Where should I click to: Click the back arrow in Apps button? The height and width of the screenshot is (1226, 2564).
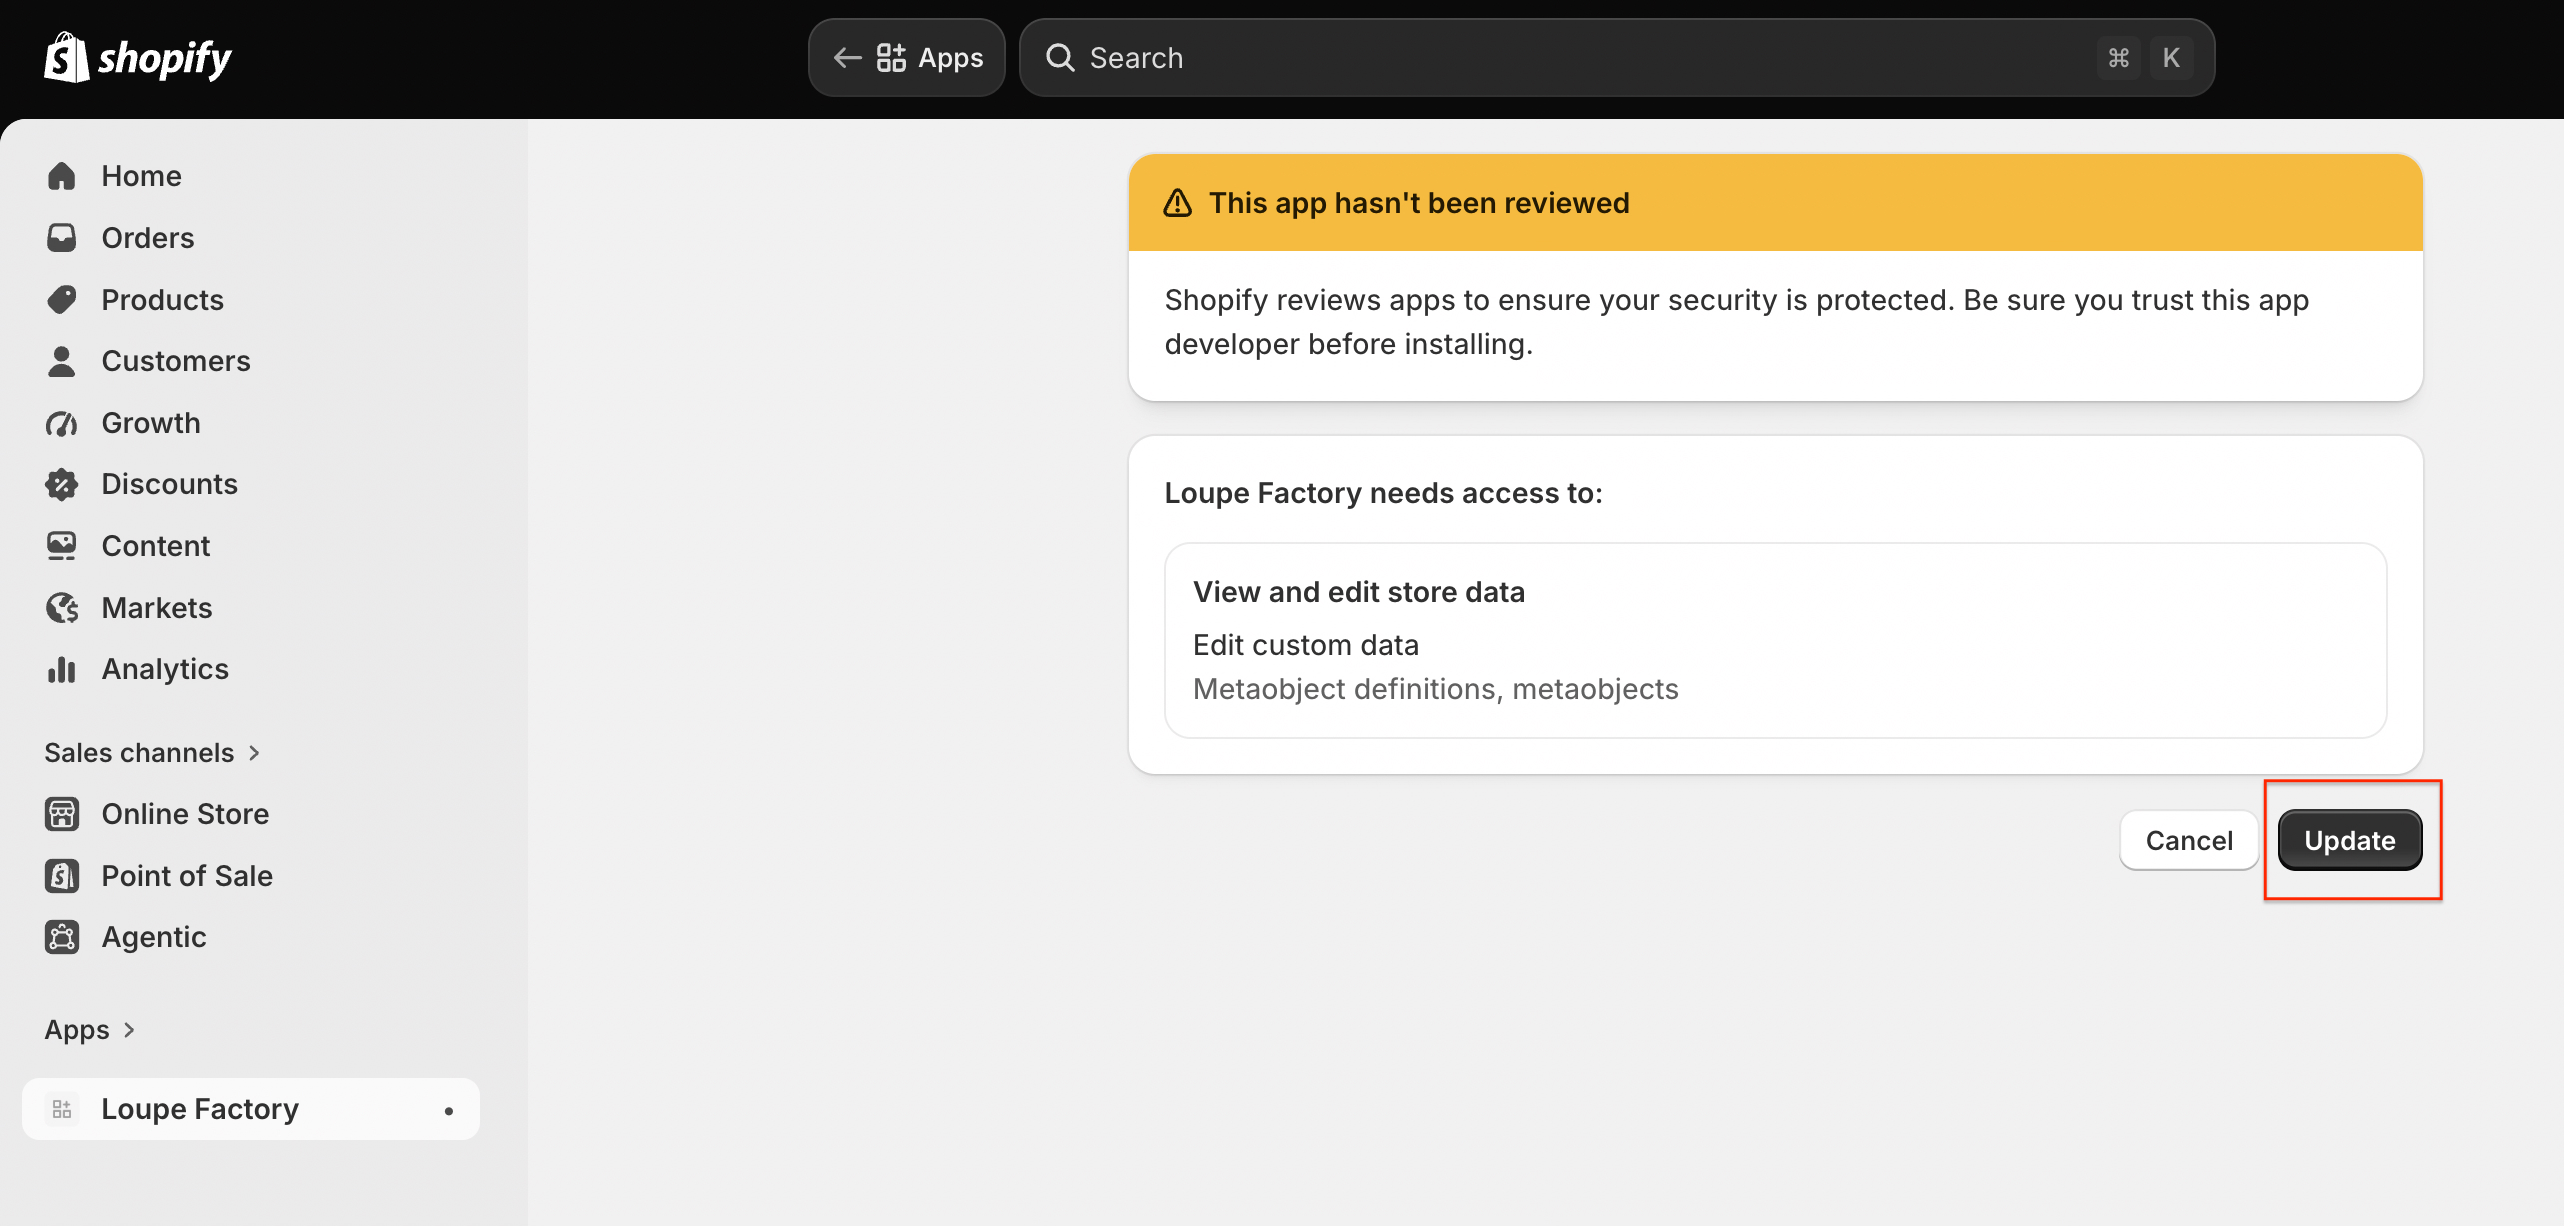click(848, 58)
